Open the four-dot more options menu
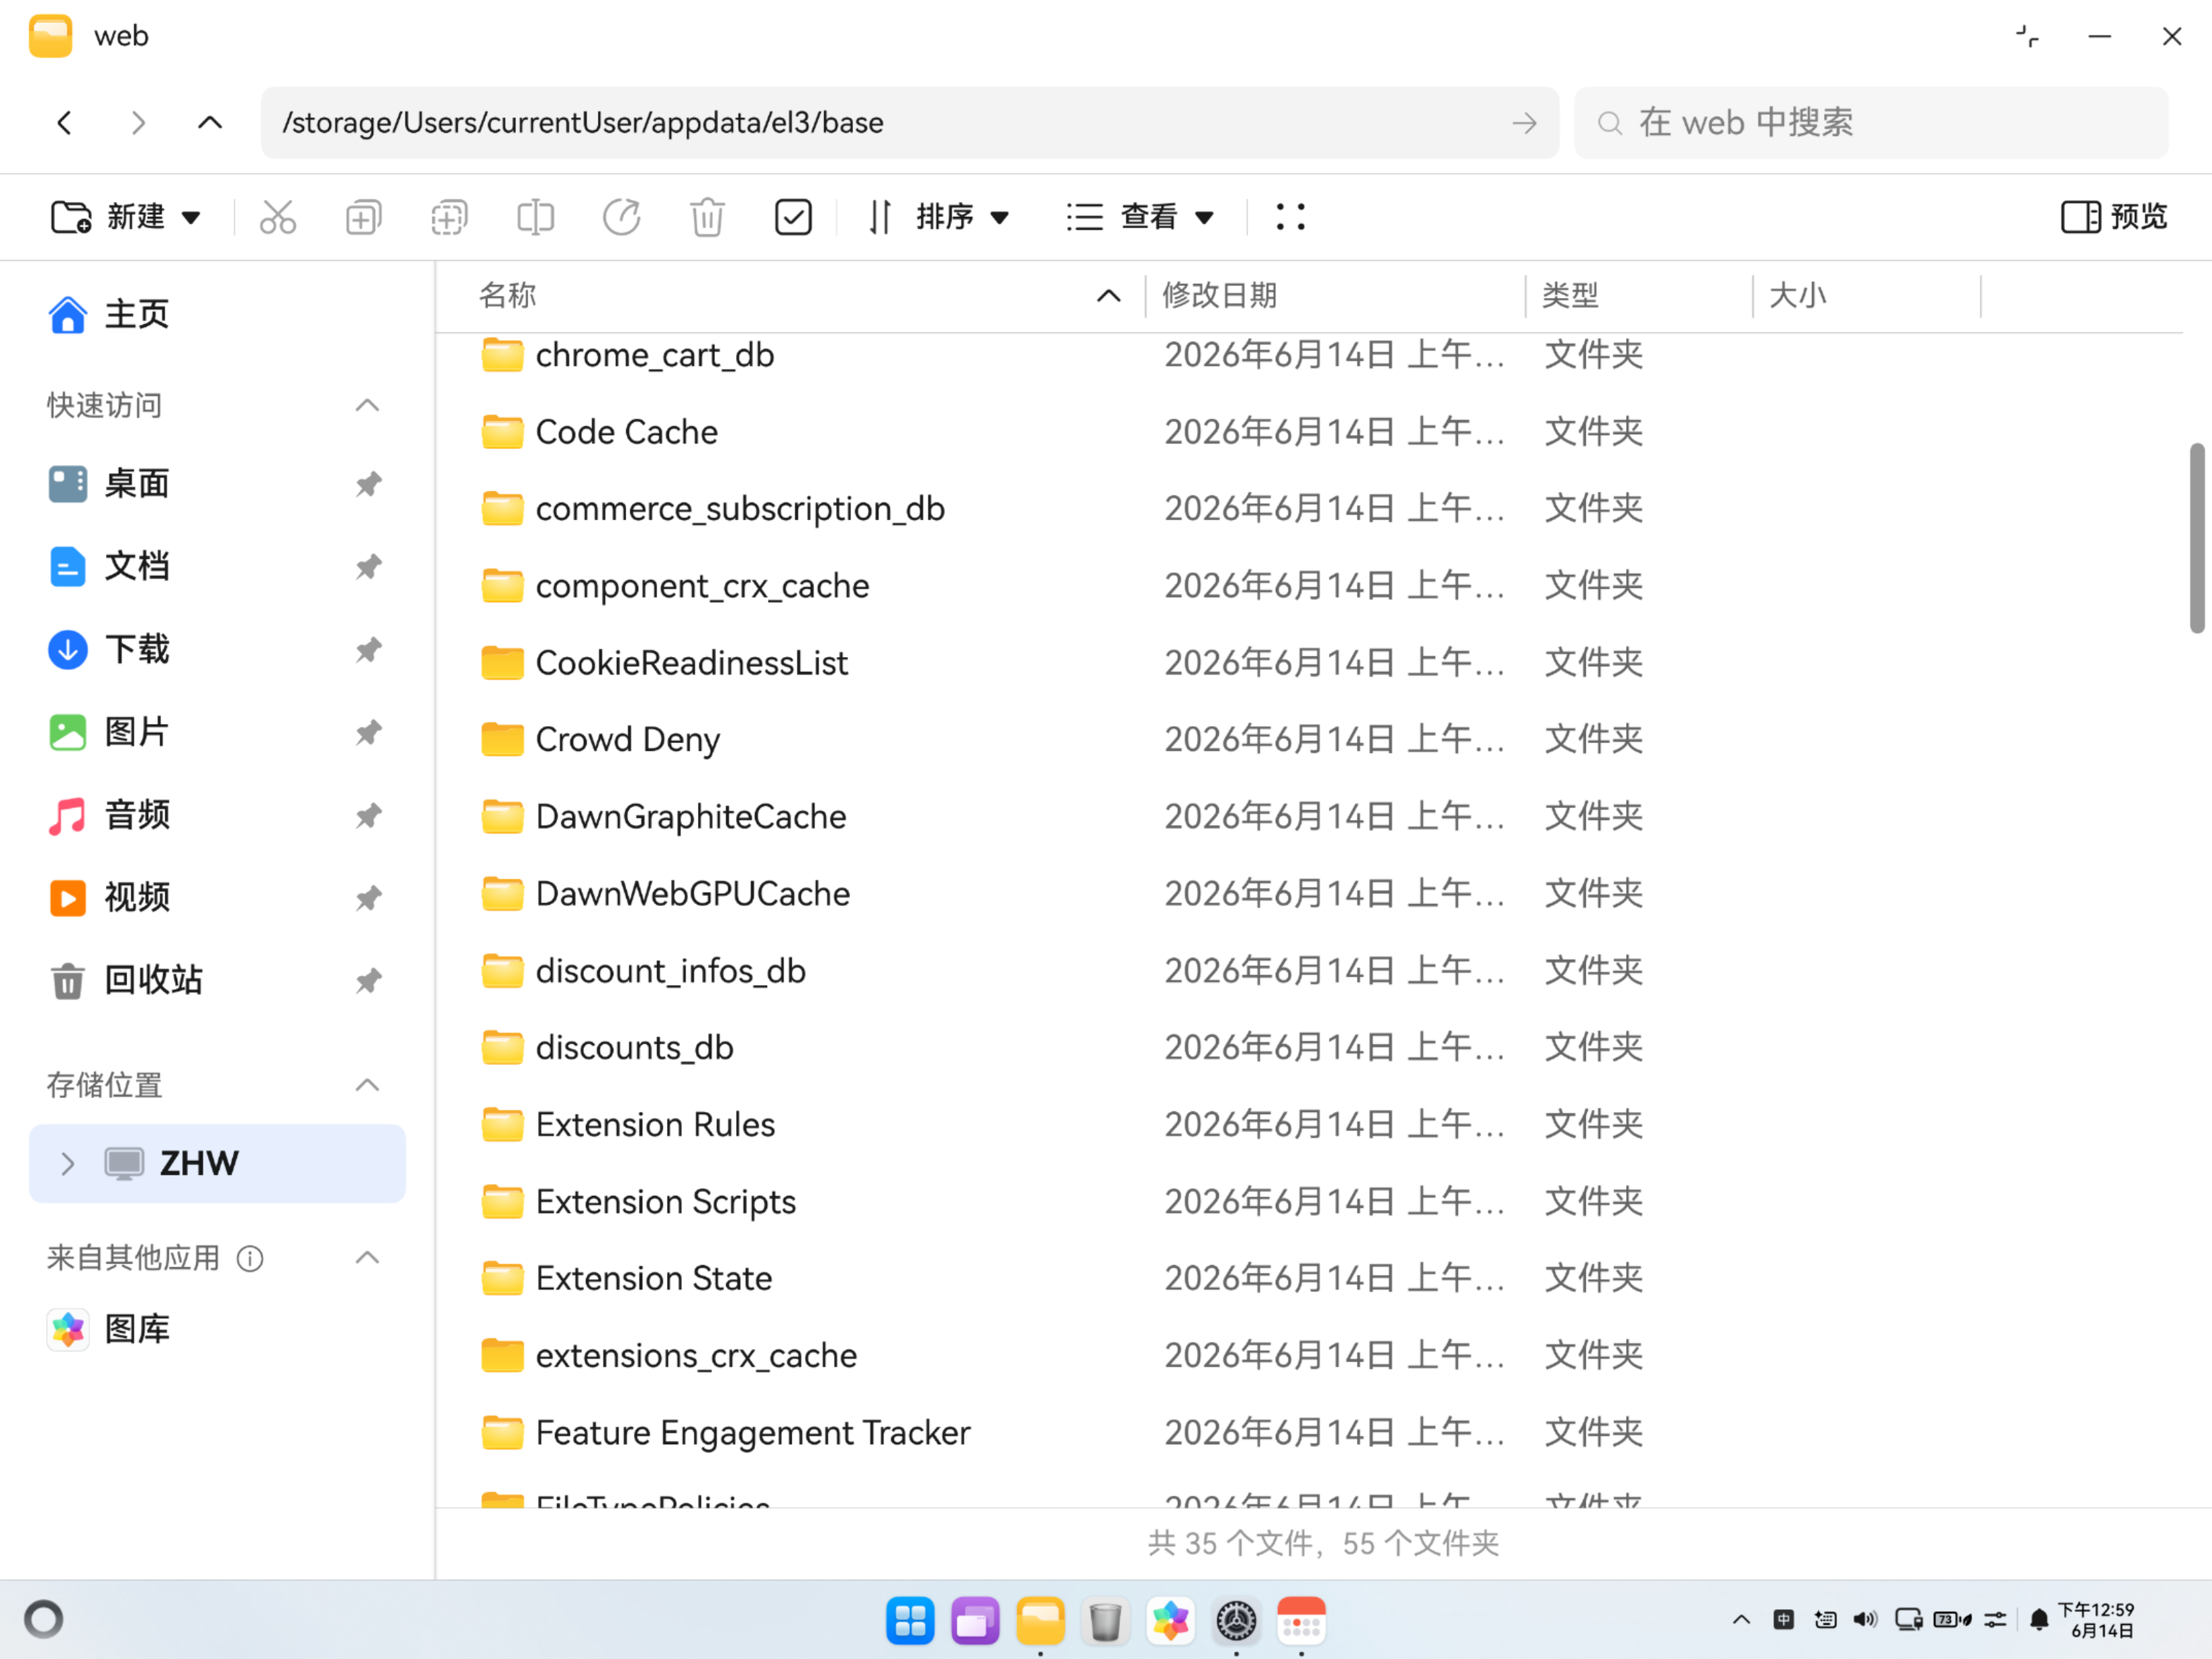2212x1659 pixels. tap(1290, 217)
